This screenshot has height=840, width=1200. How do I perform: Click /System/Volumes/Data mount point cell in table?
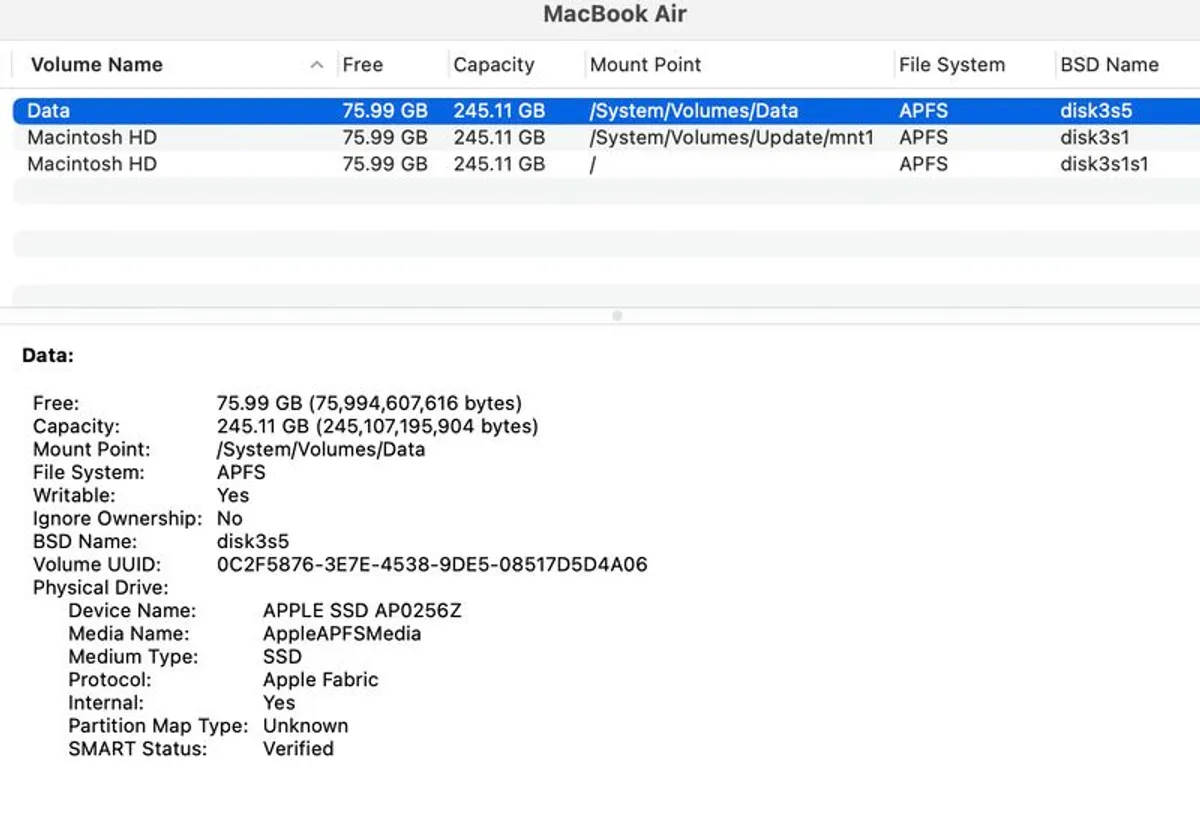pos(694,111)
